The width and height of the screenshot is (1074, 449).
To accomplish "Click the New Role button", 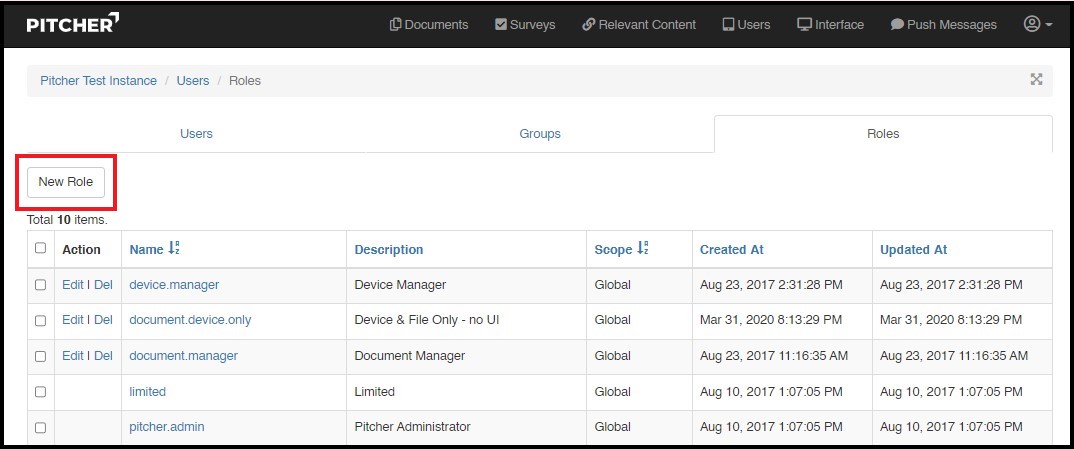I will (x=66, y=182).
